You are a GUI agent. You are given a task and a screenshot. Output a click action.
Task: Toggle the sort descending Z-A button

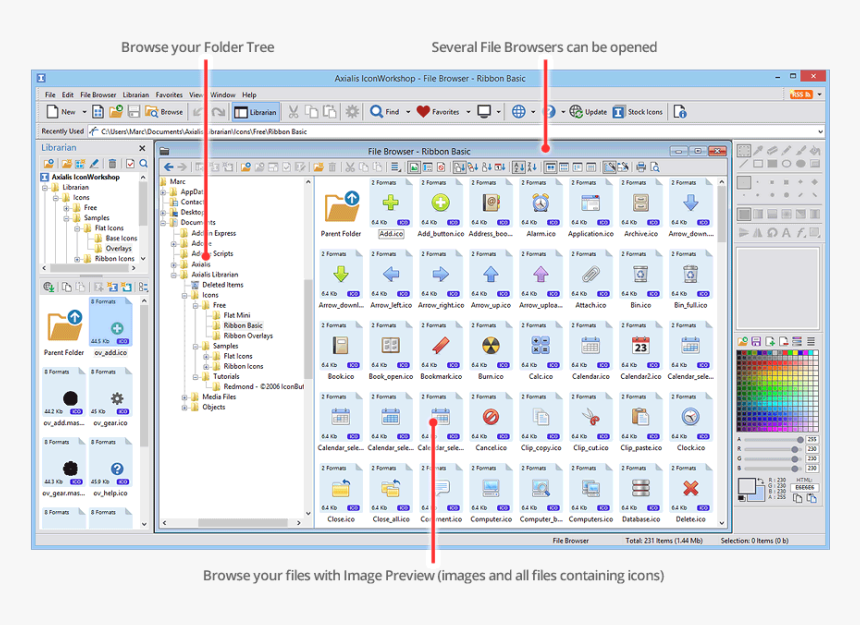click(532, 167)
